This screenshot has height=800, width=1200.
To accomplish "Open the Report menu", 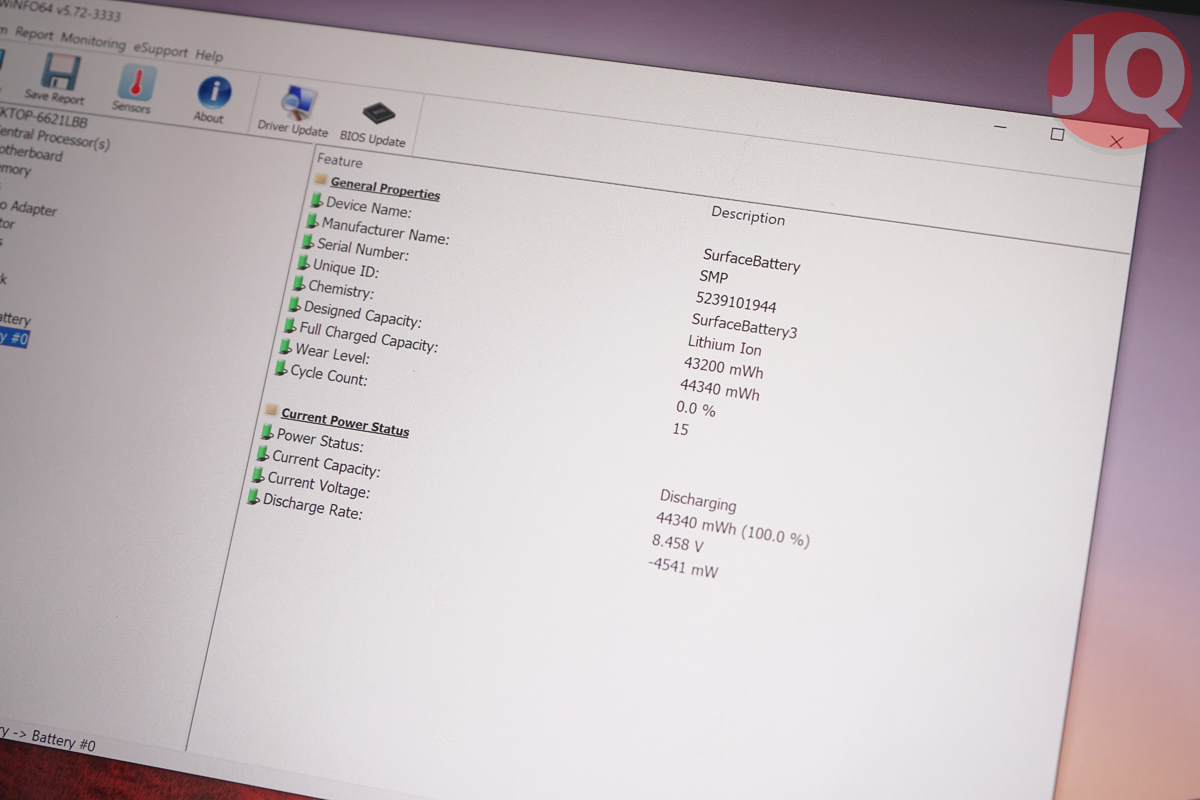I will (x=35, y=33).
